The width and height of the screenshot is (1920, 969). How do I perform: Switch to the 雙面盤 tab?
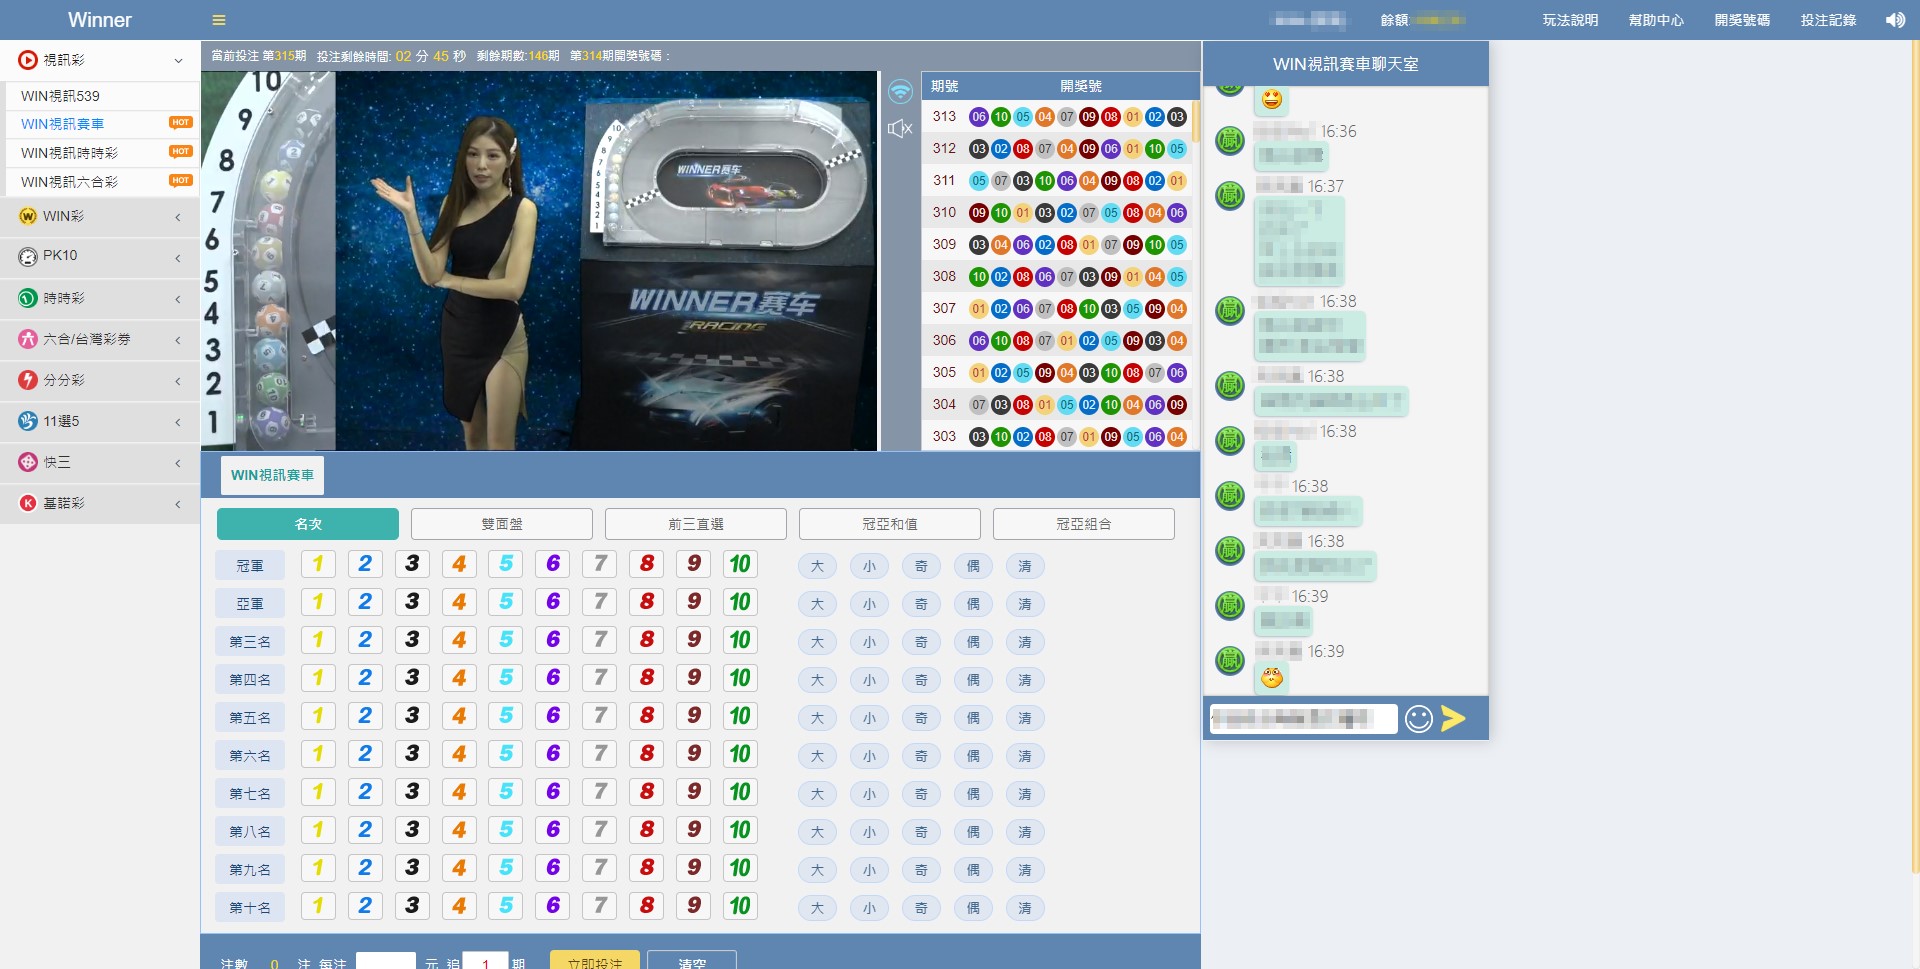(501, 524)
